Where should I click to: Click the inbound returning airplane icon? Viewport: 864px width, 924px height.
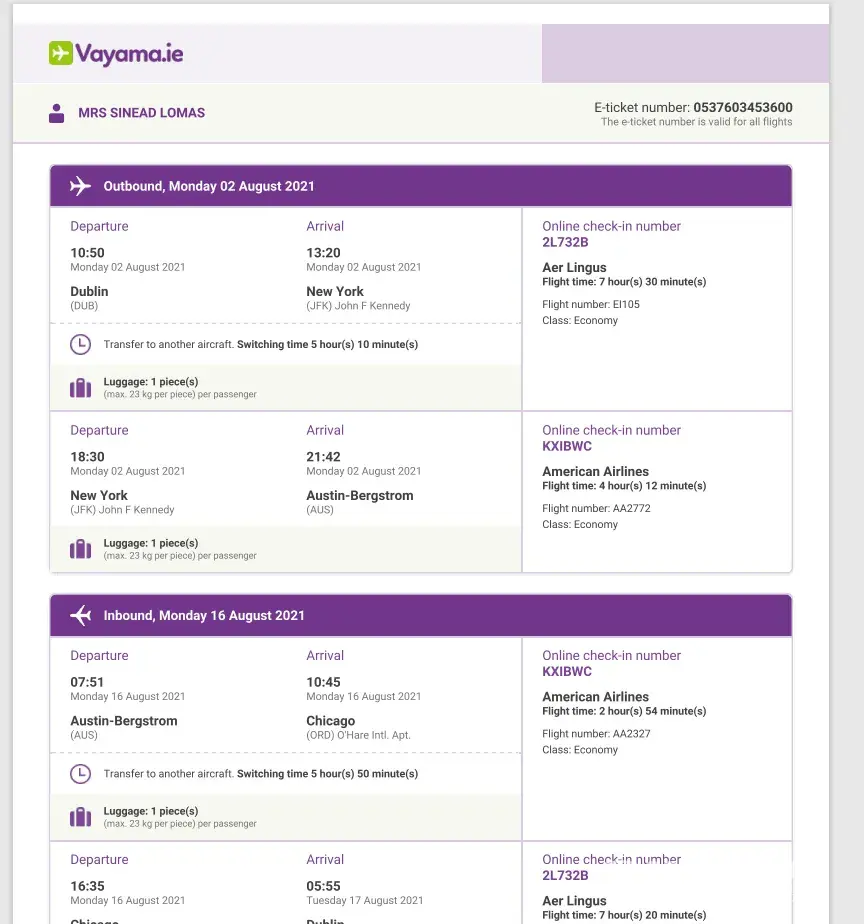(80, 615)
